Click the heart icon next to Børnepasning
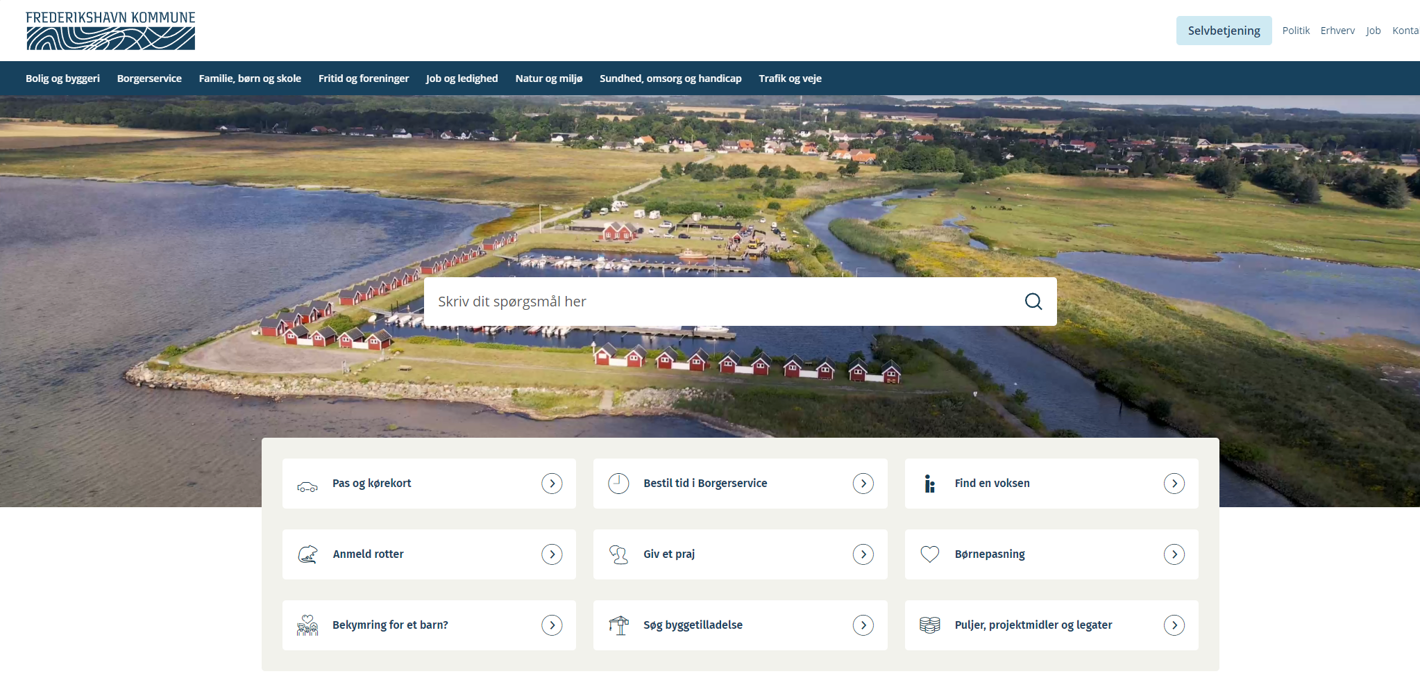 tap(930, 554)
